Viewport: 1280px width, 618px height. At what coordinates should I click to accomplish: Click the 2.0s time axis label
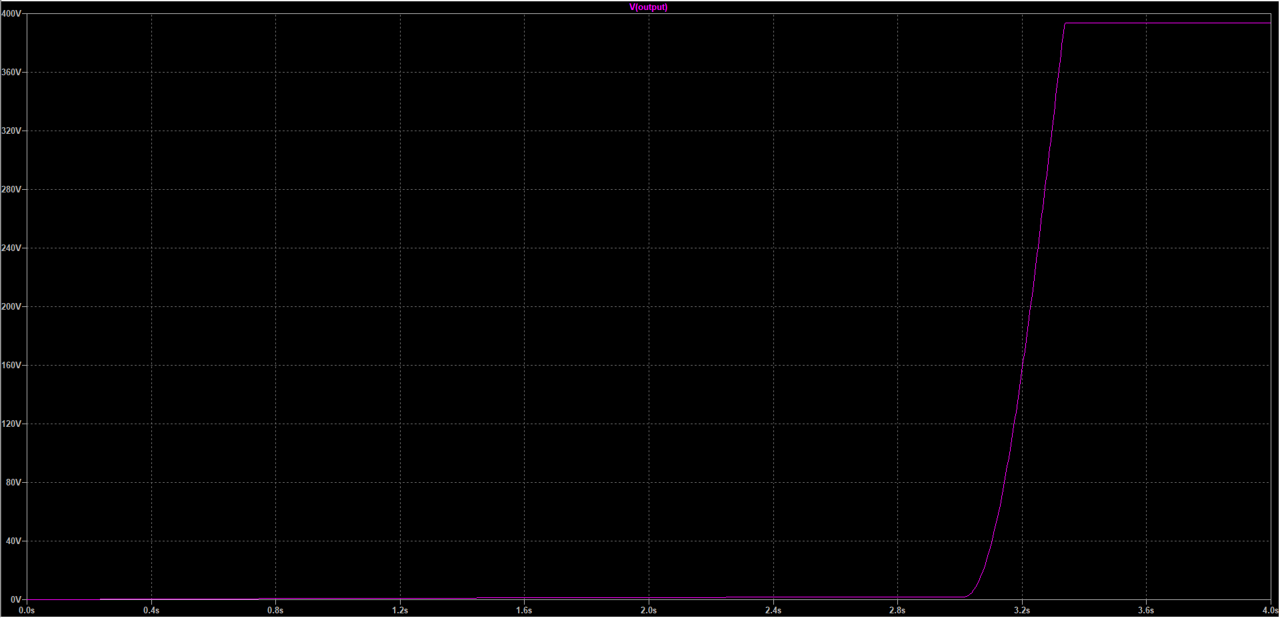pyautogui.click(x=648, y=610)
